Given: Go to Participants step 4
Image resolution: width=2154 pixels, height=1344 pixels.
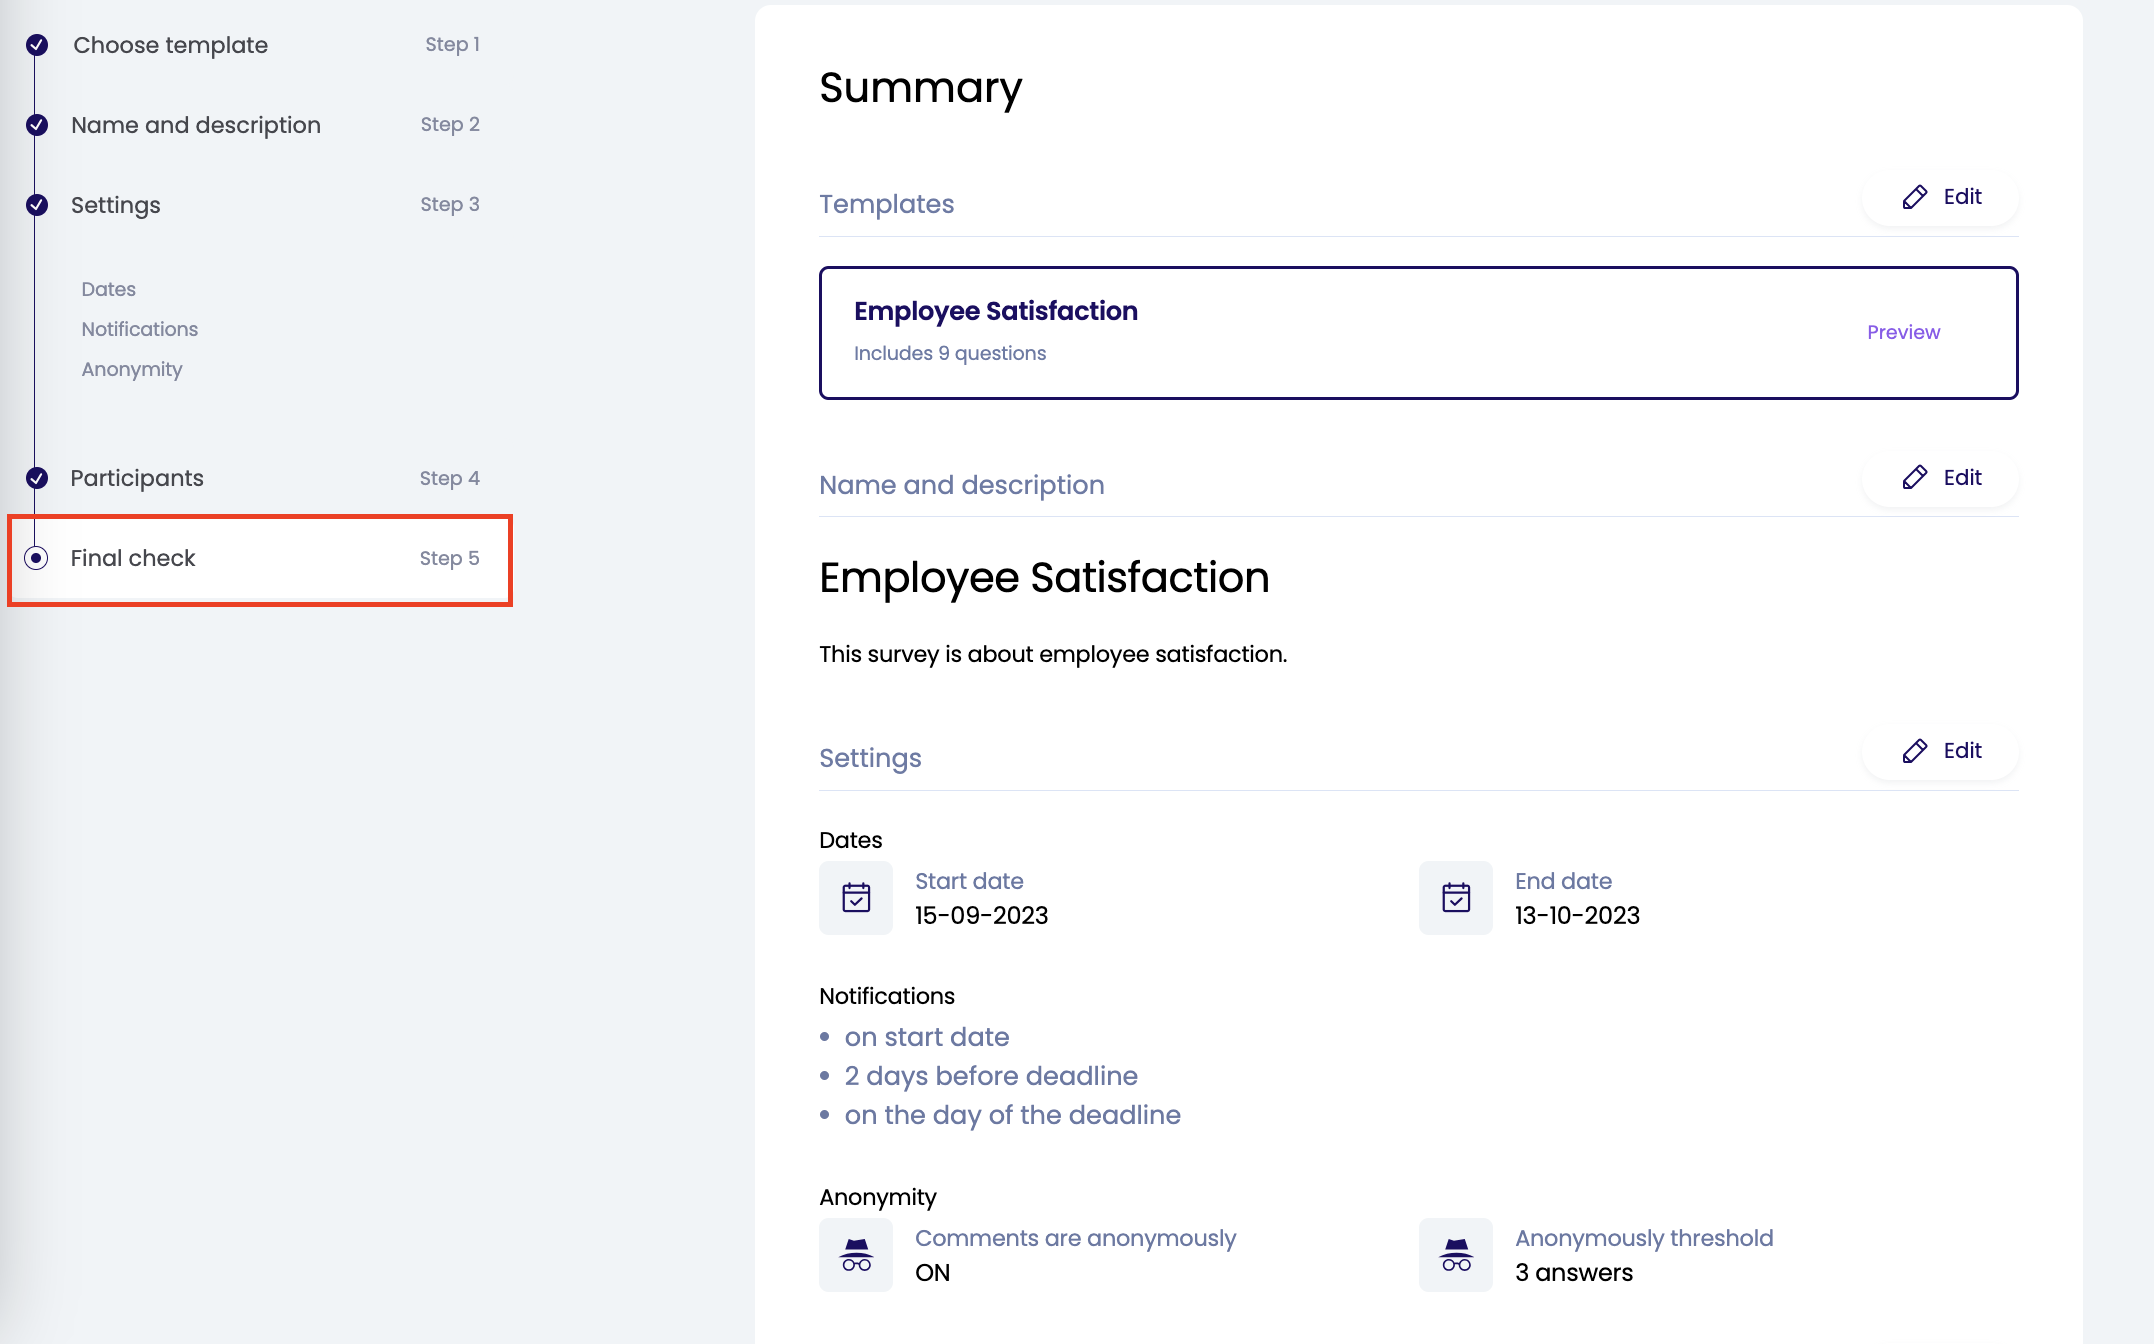Looking at the screenshot, I should point(137,478).
